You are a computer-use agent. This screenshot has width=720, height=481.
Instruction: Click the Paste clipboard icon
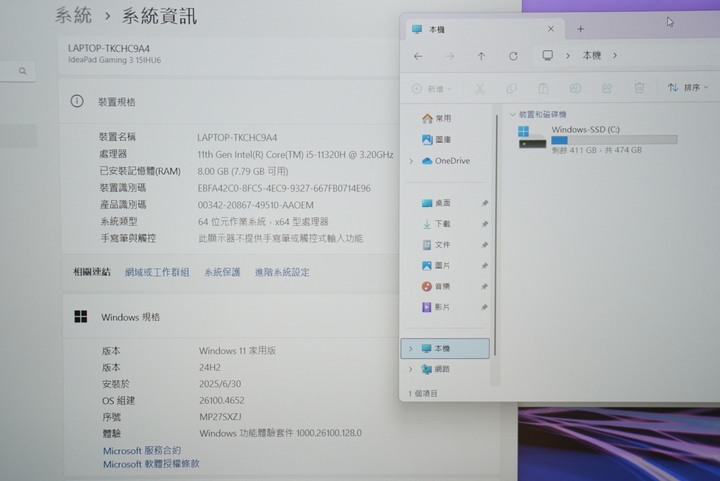point(543,88)
